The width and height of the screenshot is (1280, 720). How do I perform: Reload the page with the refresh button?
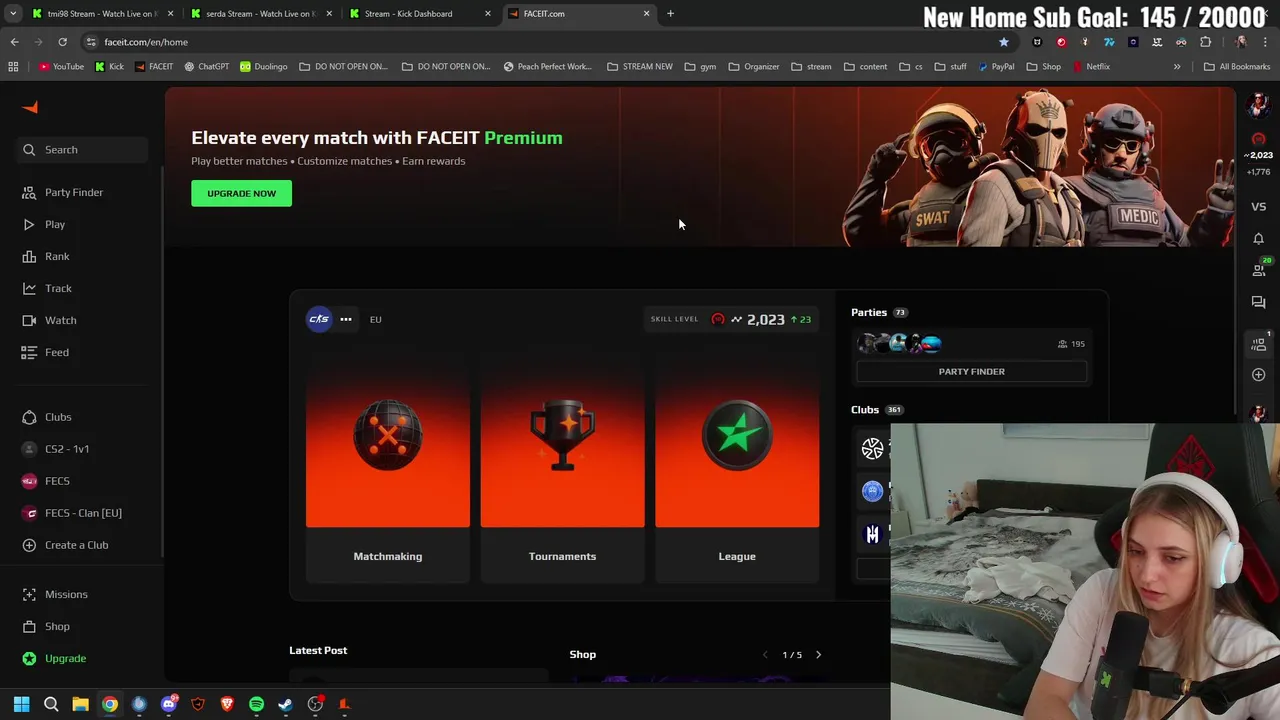[x=62, y=42]
